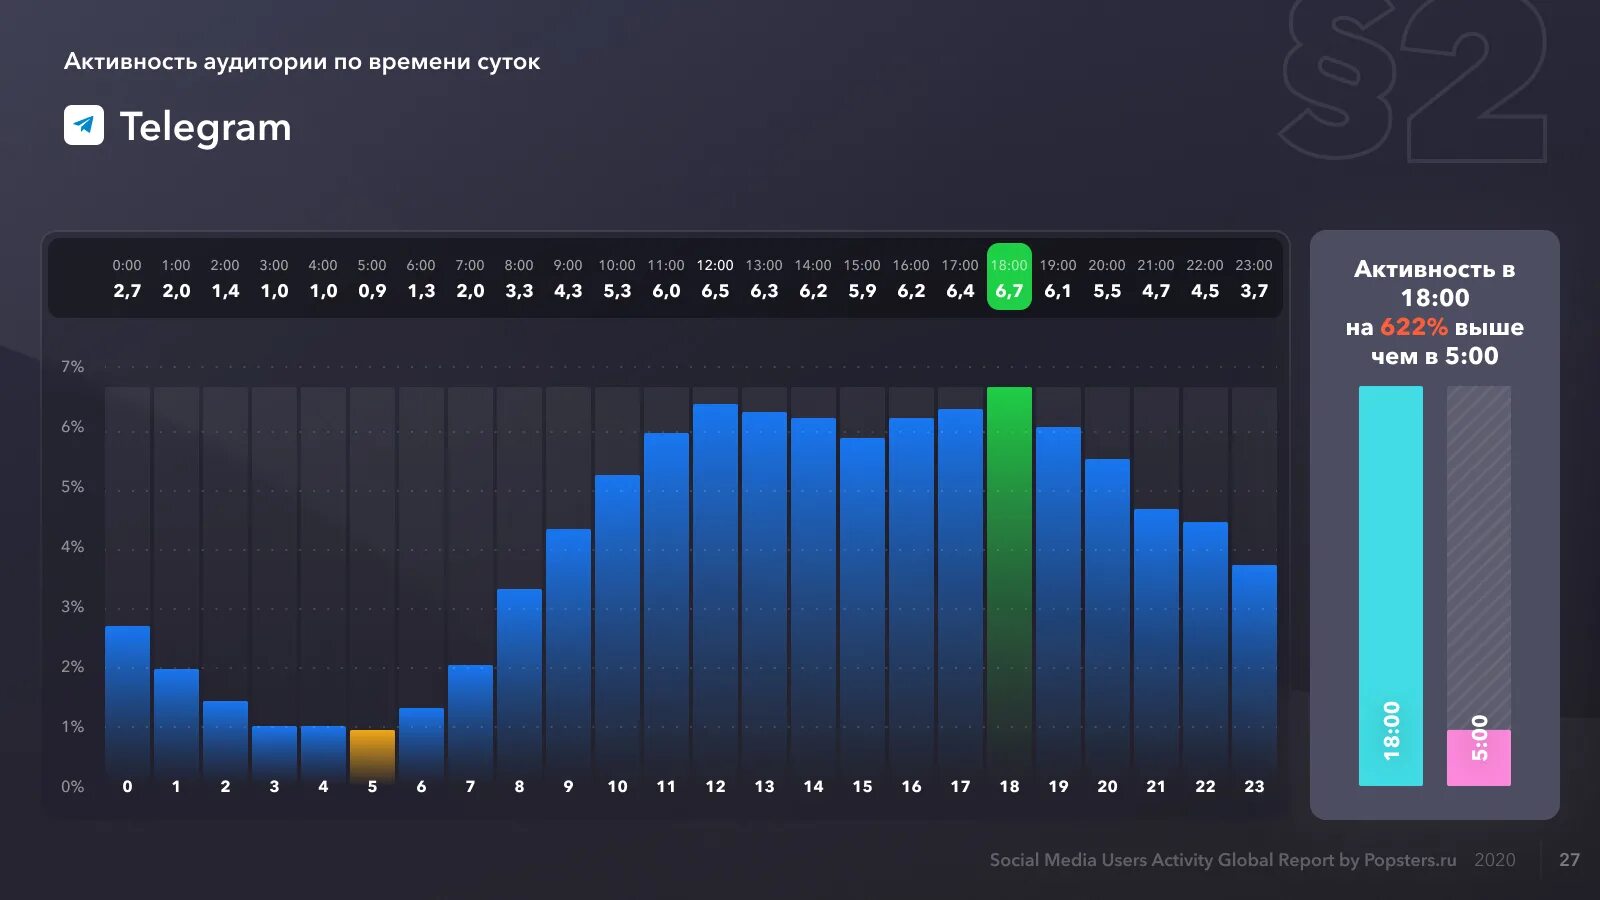The image size is (1600, 900).
Task: Click the 12:00 table cell showing 6,5
Action: coord(715,278)
